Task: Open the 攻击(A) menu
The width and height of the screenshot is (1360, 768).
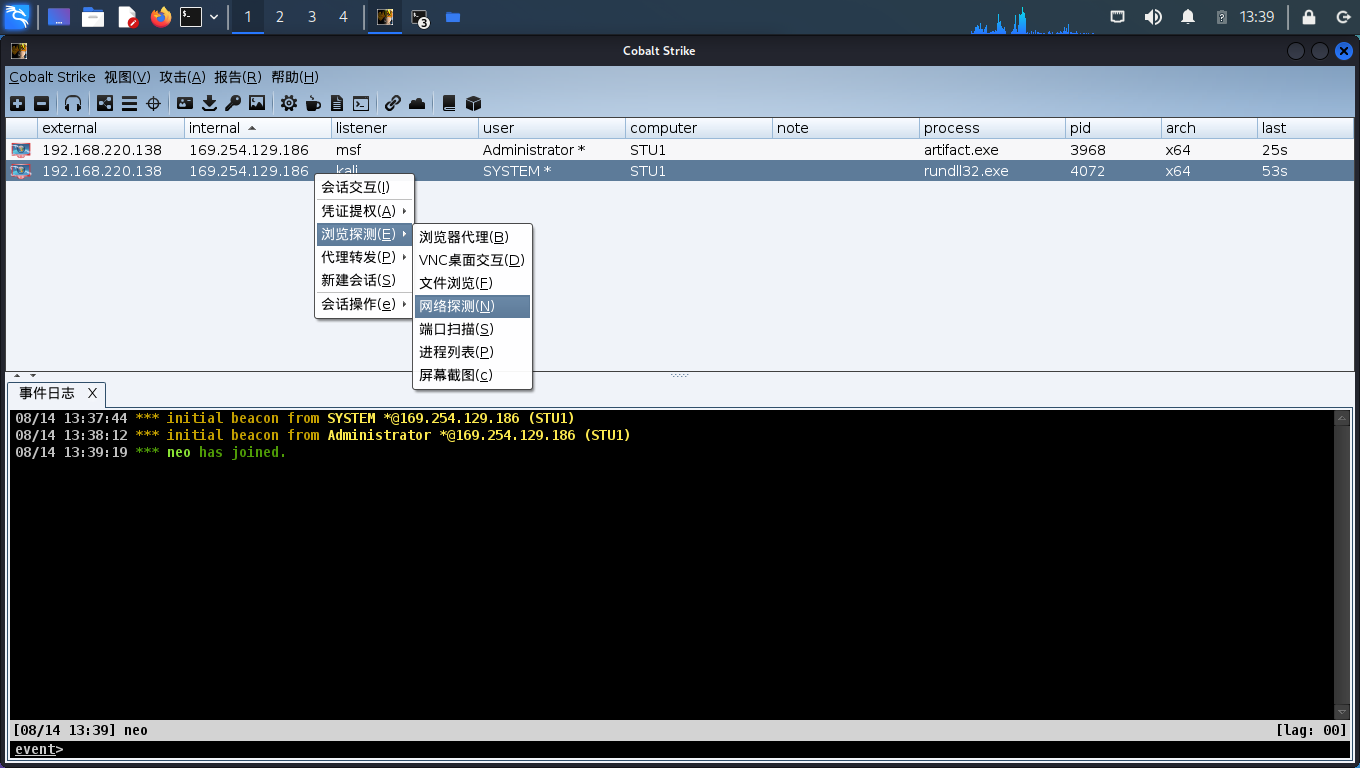Action: click(183, 77)
